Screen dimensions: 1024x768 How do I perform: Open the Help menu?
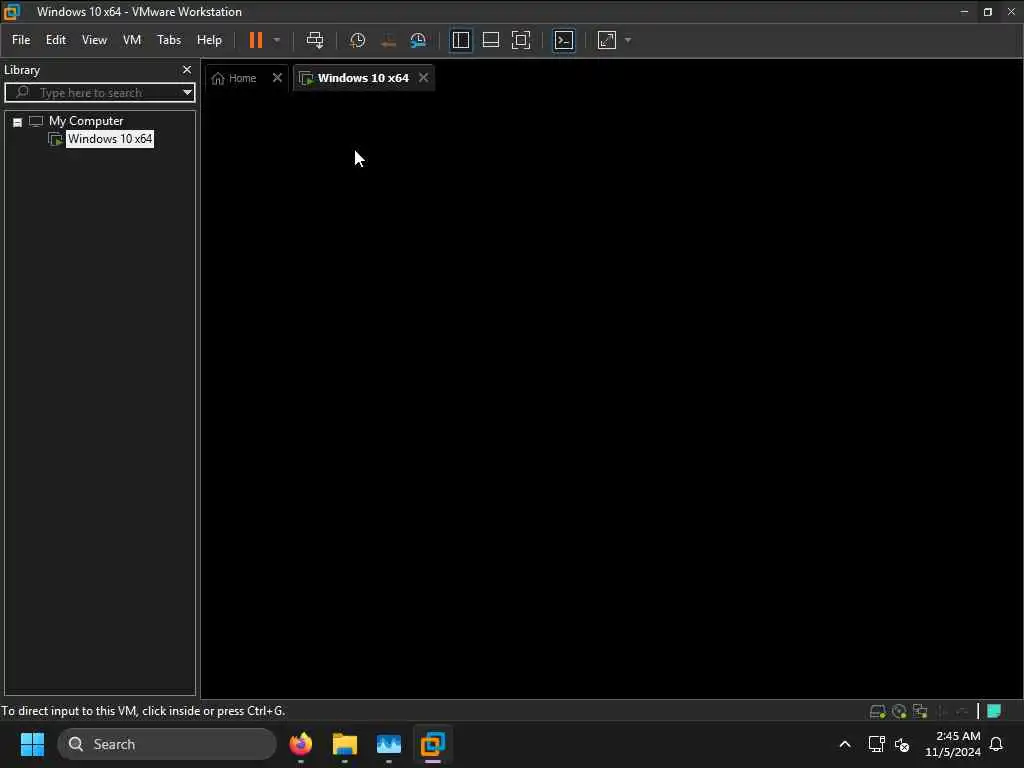[x=209, y=40]
